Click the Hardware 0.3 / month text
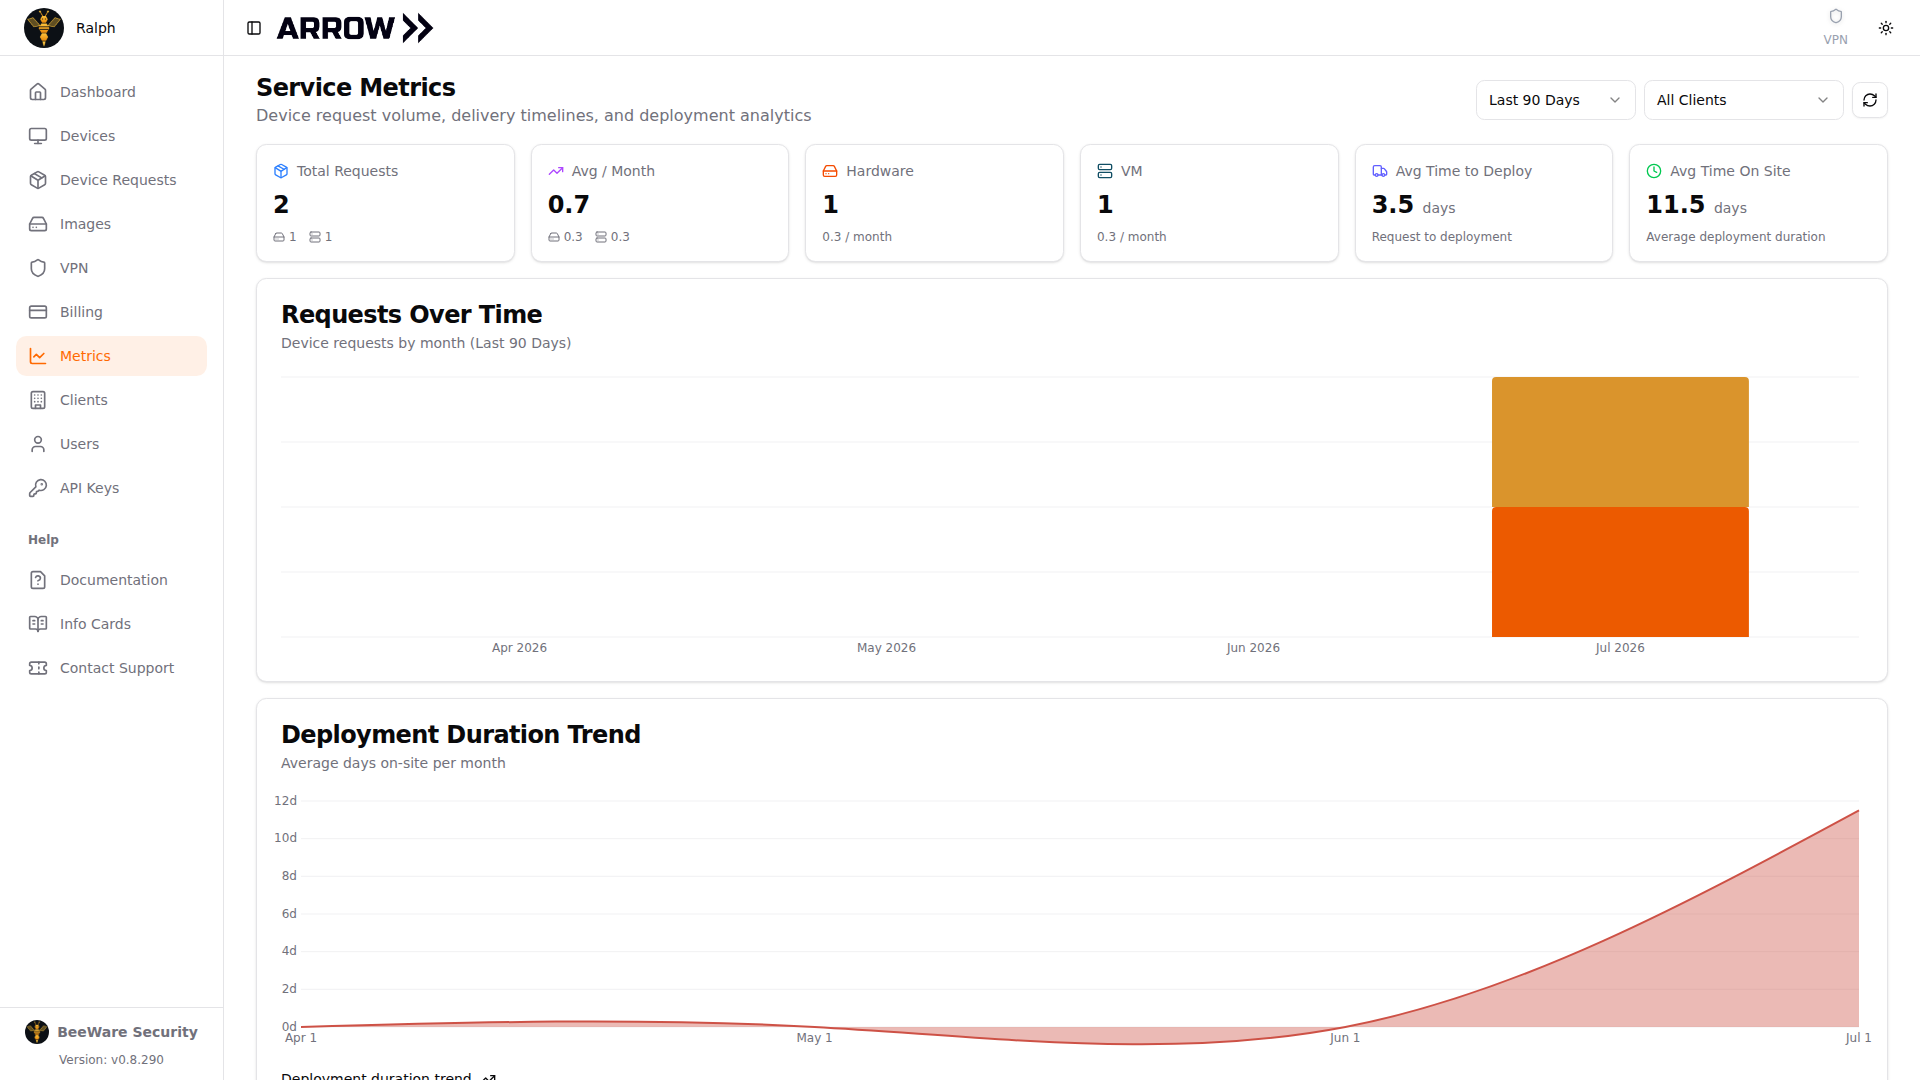Image resolution: width=1920 pixels, height=1080 pixels. click(857, 237)
